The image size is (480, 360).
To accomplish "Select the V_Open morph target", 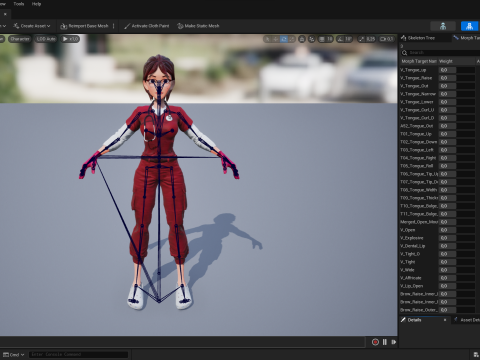I will (408, 230).
